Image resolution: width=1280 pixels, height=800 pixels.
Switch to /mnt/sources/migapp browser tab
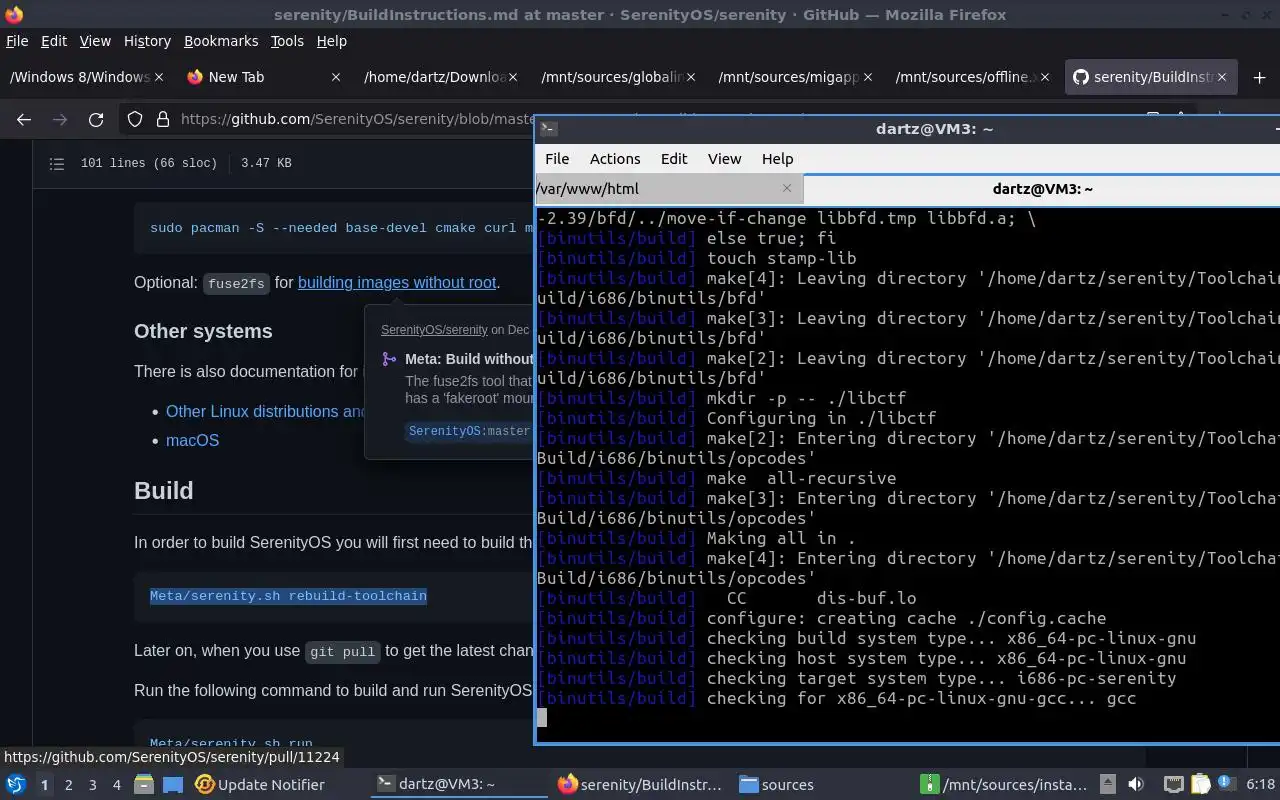(x=795, y=77)
